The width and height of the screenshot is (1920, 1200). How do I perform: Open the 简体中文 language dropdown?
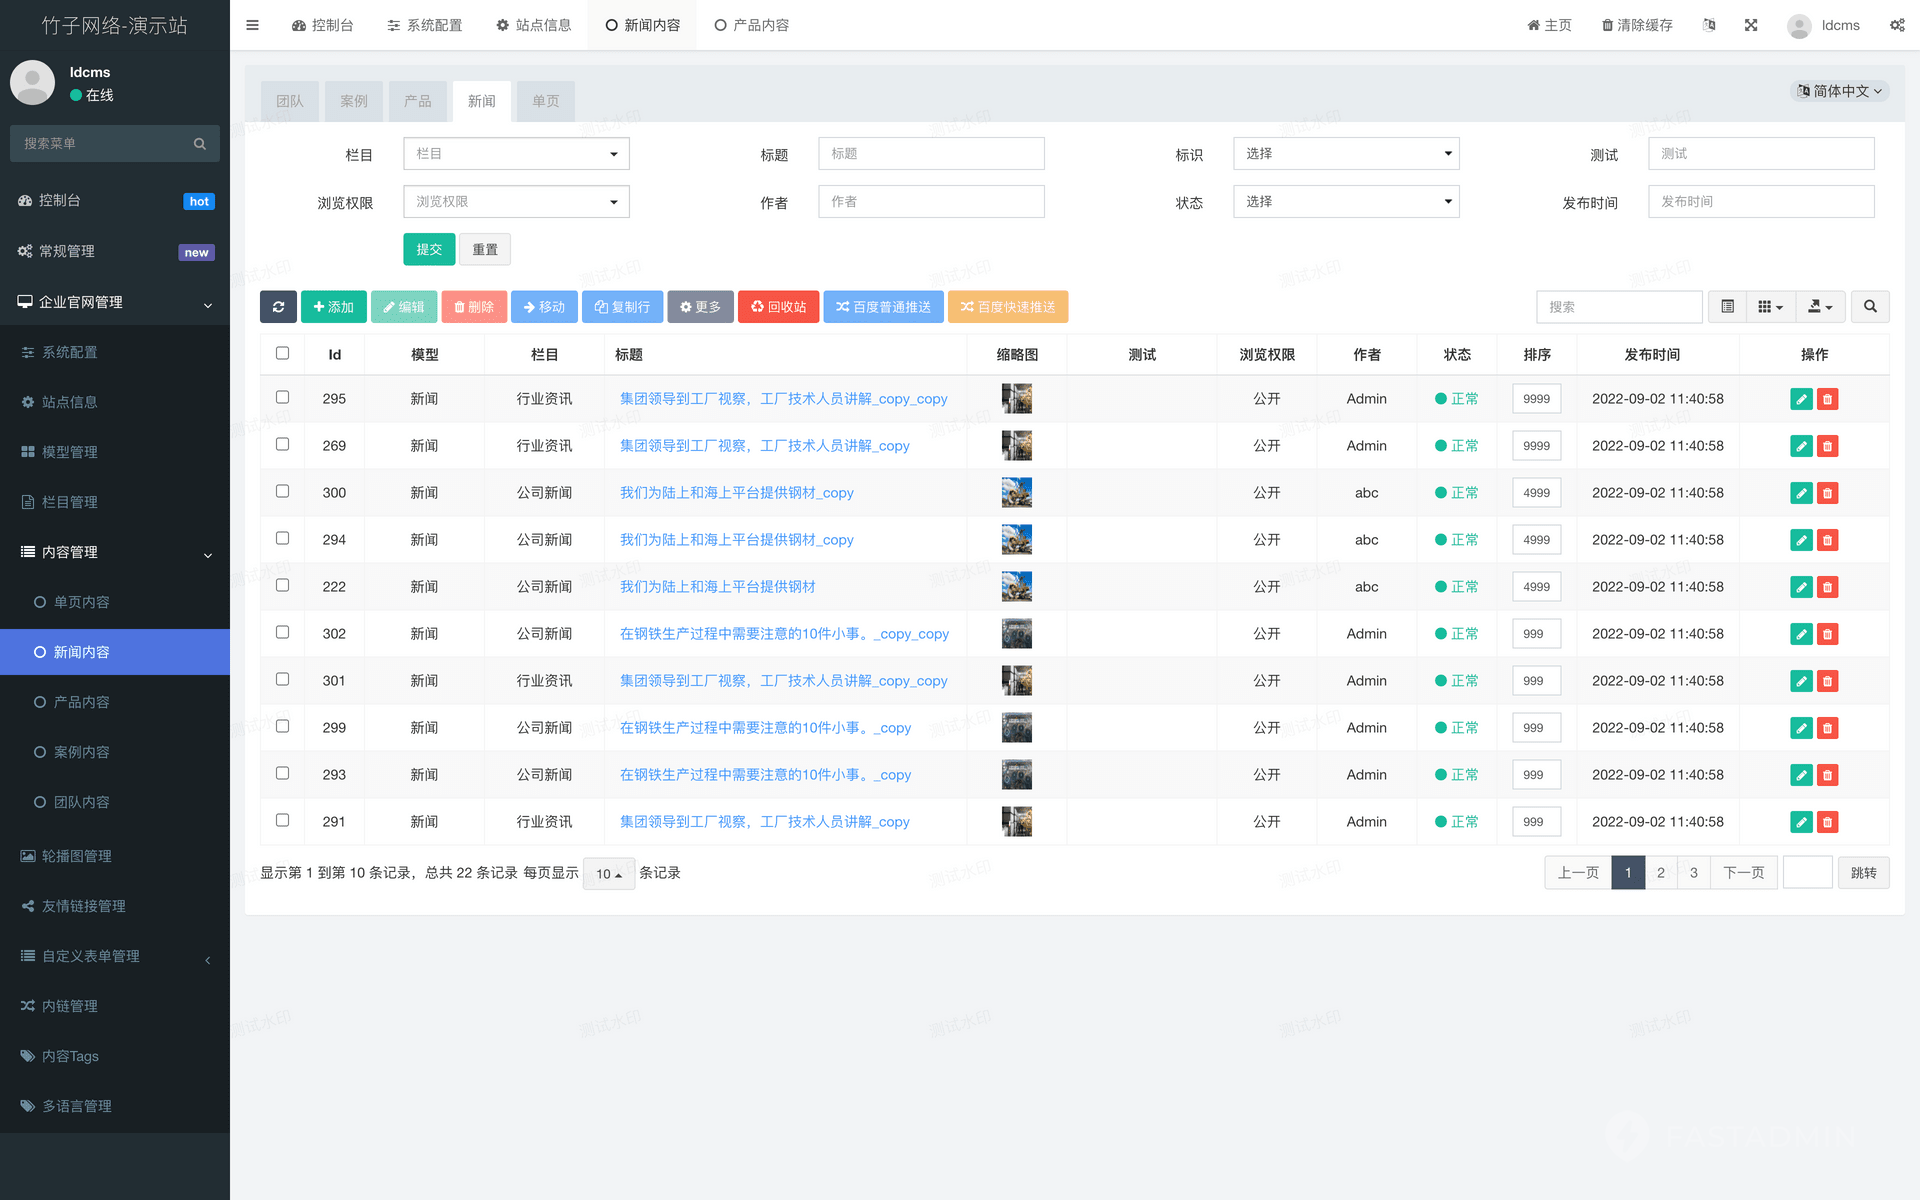pos(1839,91)
